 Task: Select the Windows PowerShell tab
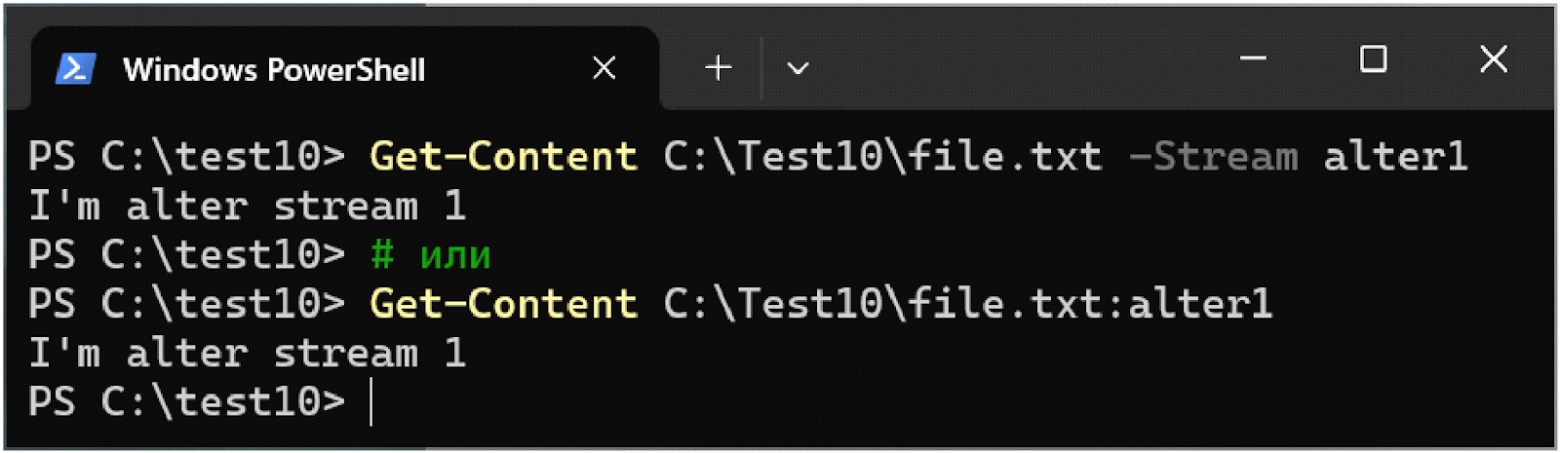pyautogui.click(x=273, y=69)
